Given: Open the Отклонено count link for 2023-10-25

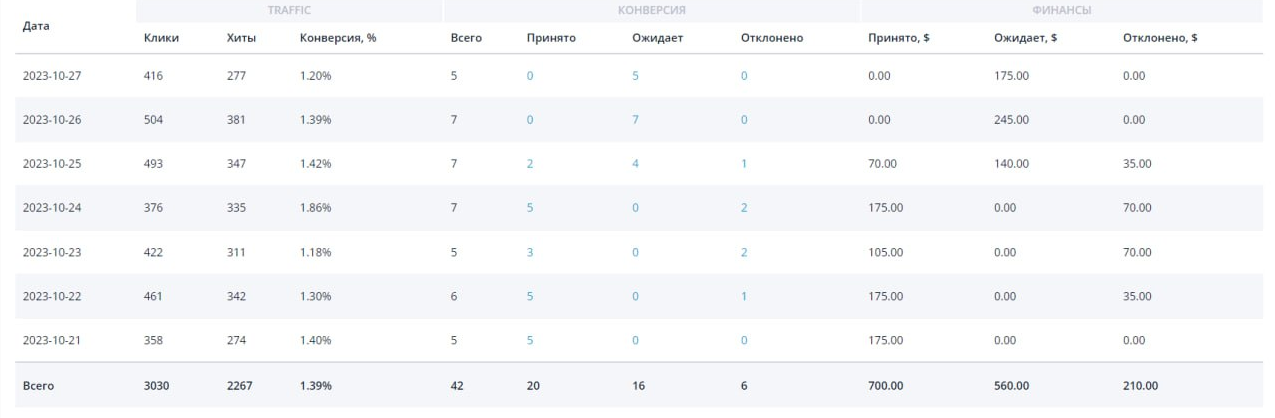Looking at the screenshot, I should click(744, 164).
